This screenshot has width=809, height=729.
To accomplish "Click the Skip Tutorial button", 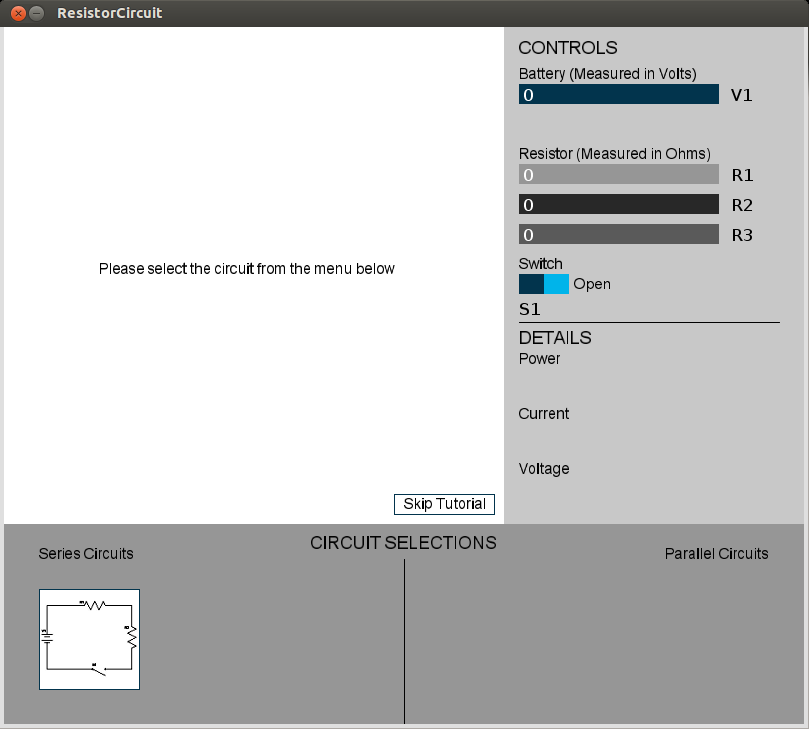I will tap(444, 504).
